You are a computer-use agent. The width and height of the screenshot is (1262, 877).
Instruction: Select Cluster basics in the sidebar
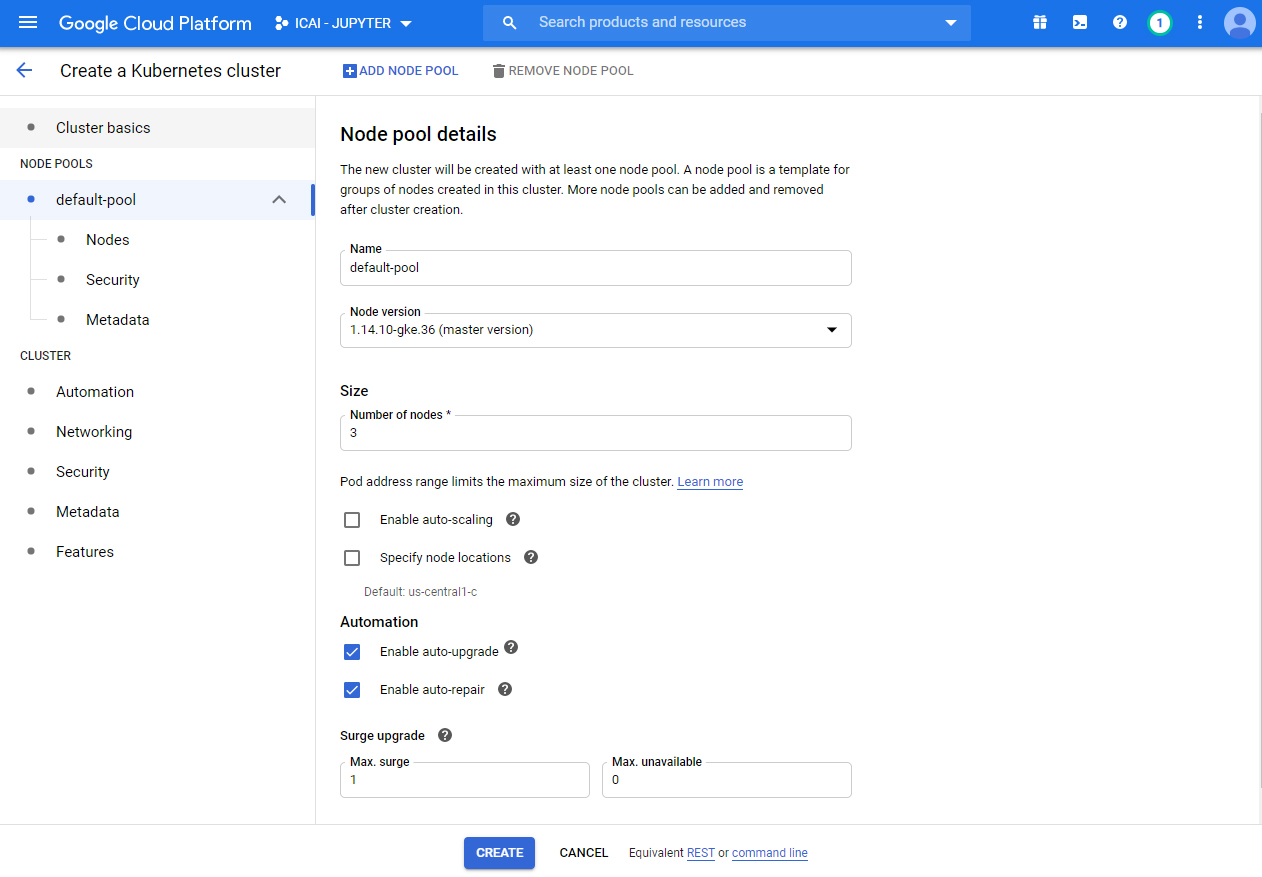coord(103,128)
